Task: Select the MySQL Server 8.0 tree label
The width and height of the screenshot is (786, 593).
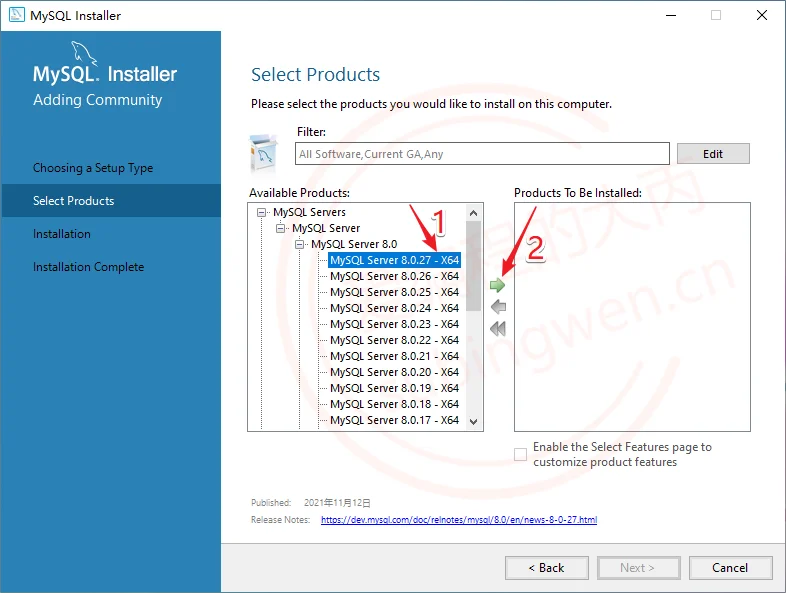Action: tap(354, 245)
